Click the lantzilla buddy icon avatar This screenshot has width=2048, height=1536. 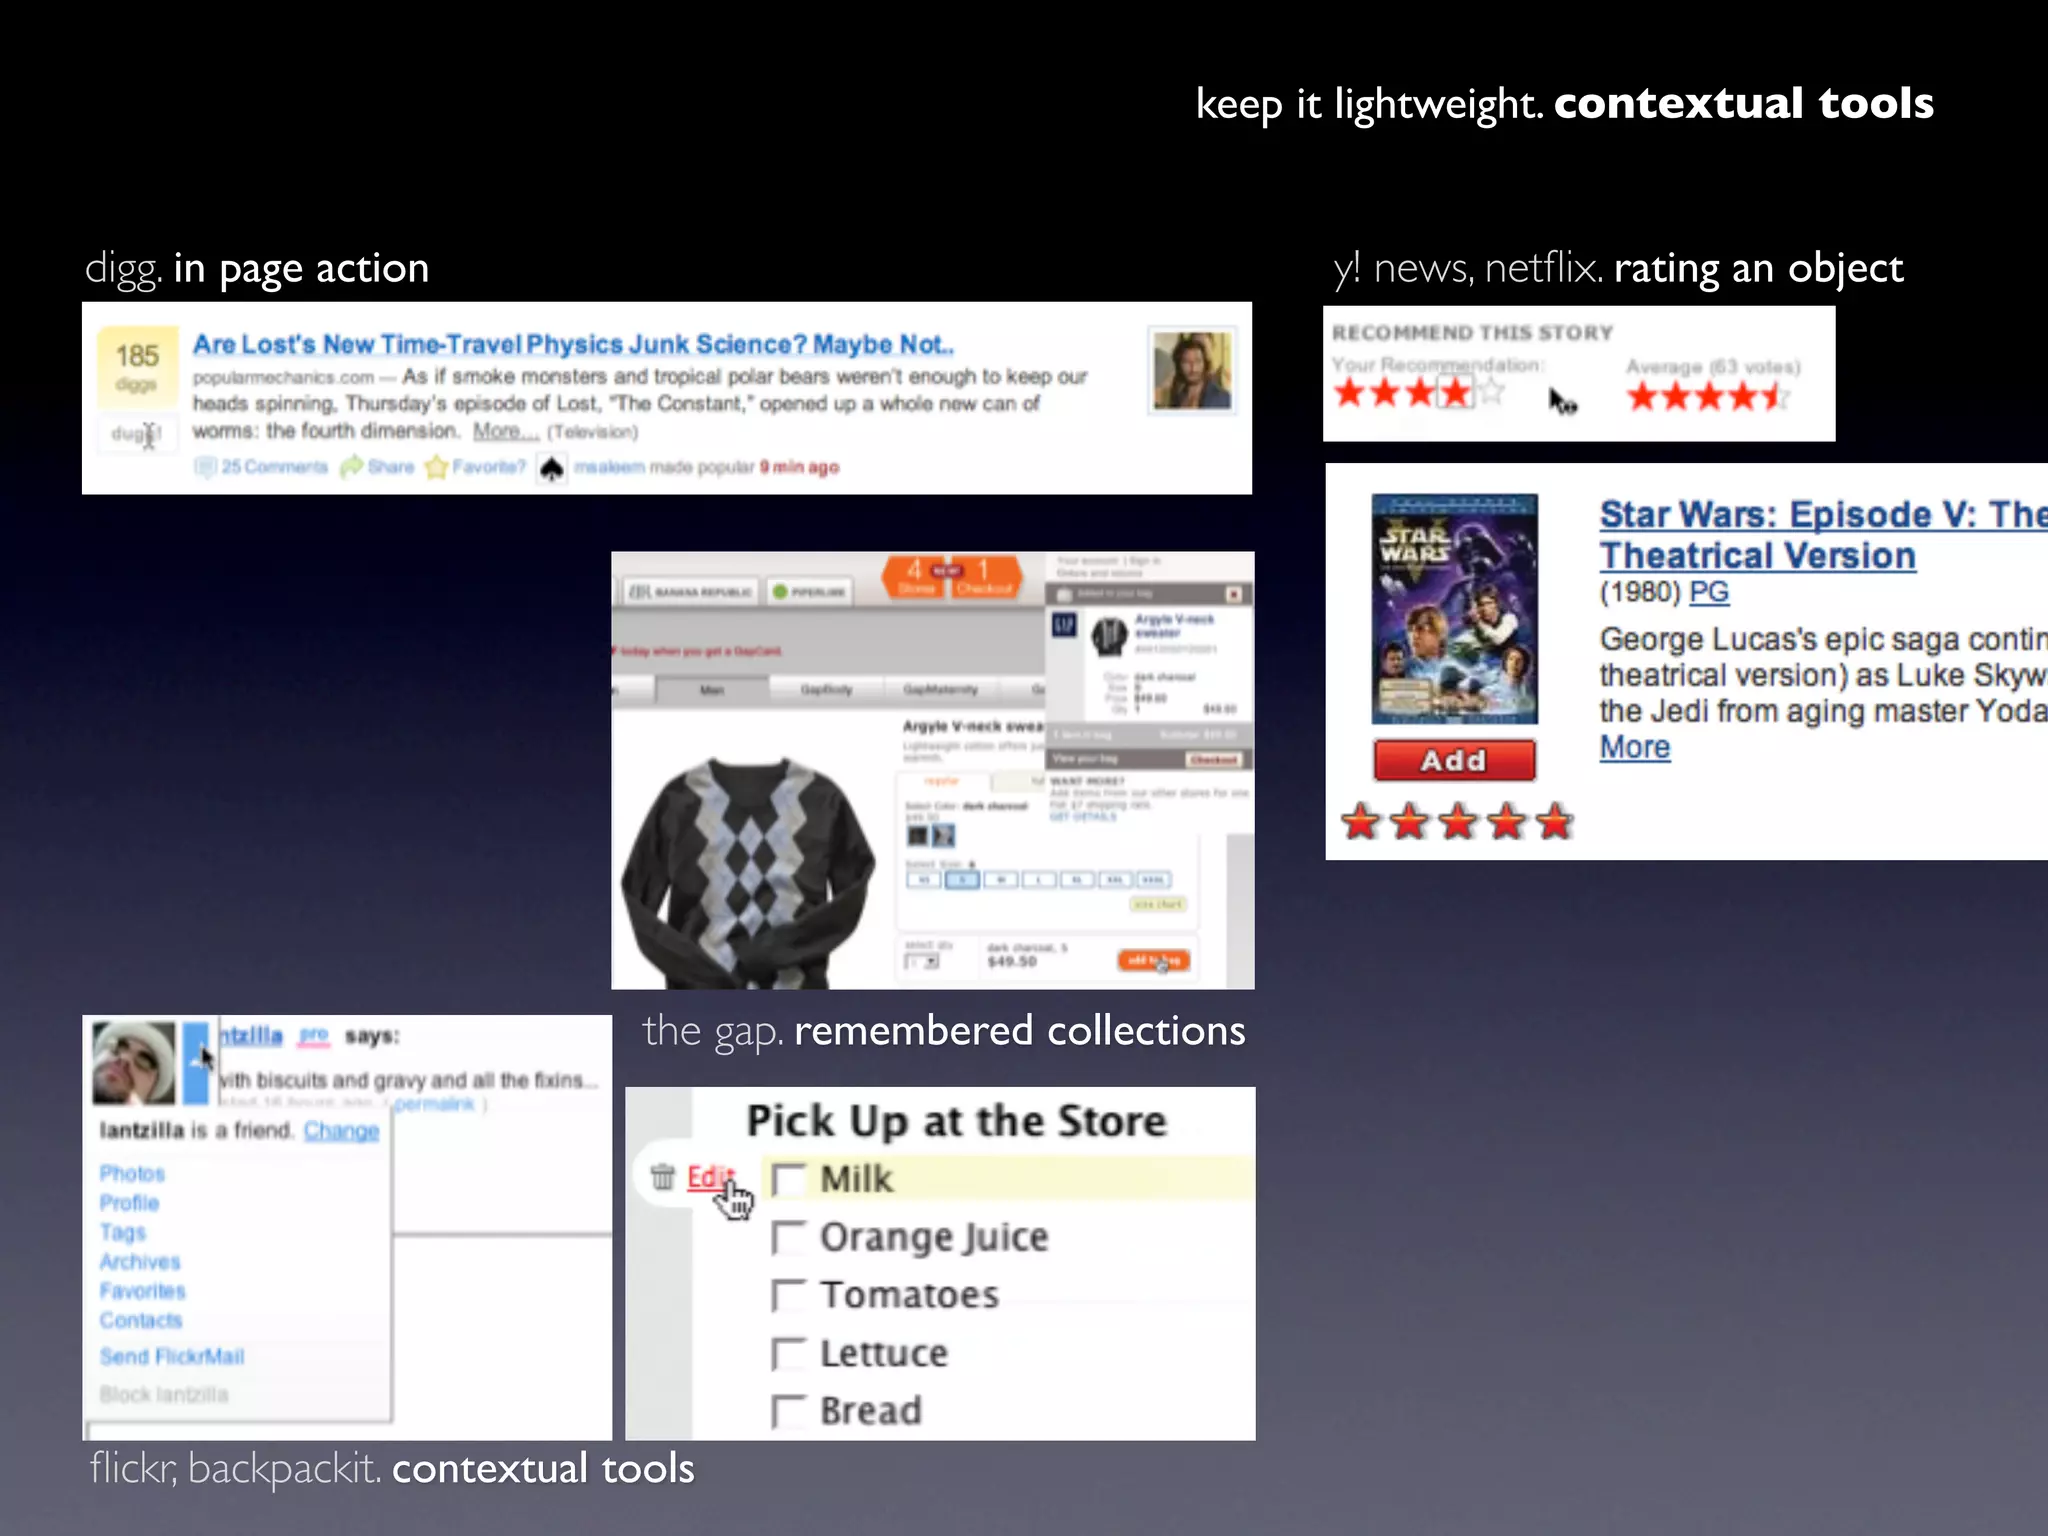pos(133,1061)
